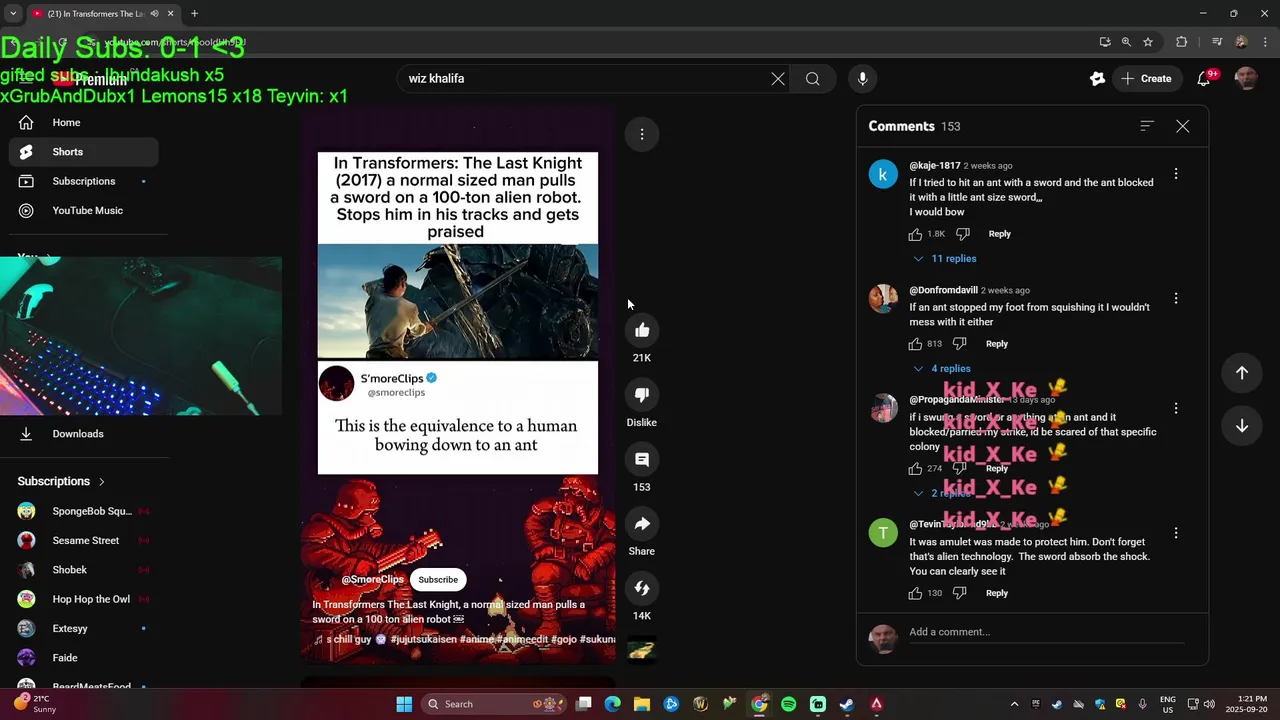The width and height of the screenshot is (1280, 720).
Task: Dislike the amulet comment
Action: click(x=959, y=593)
